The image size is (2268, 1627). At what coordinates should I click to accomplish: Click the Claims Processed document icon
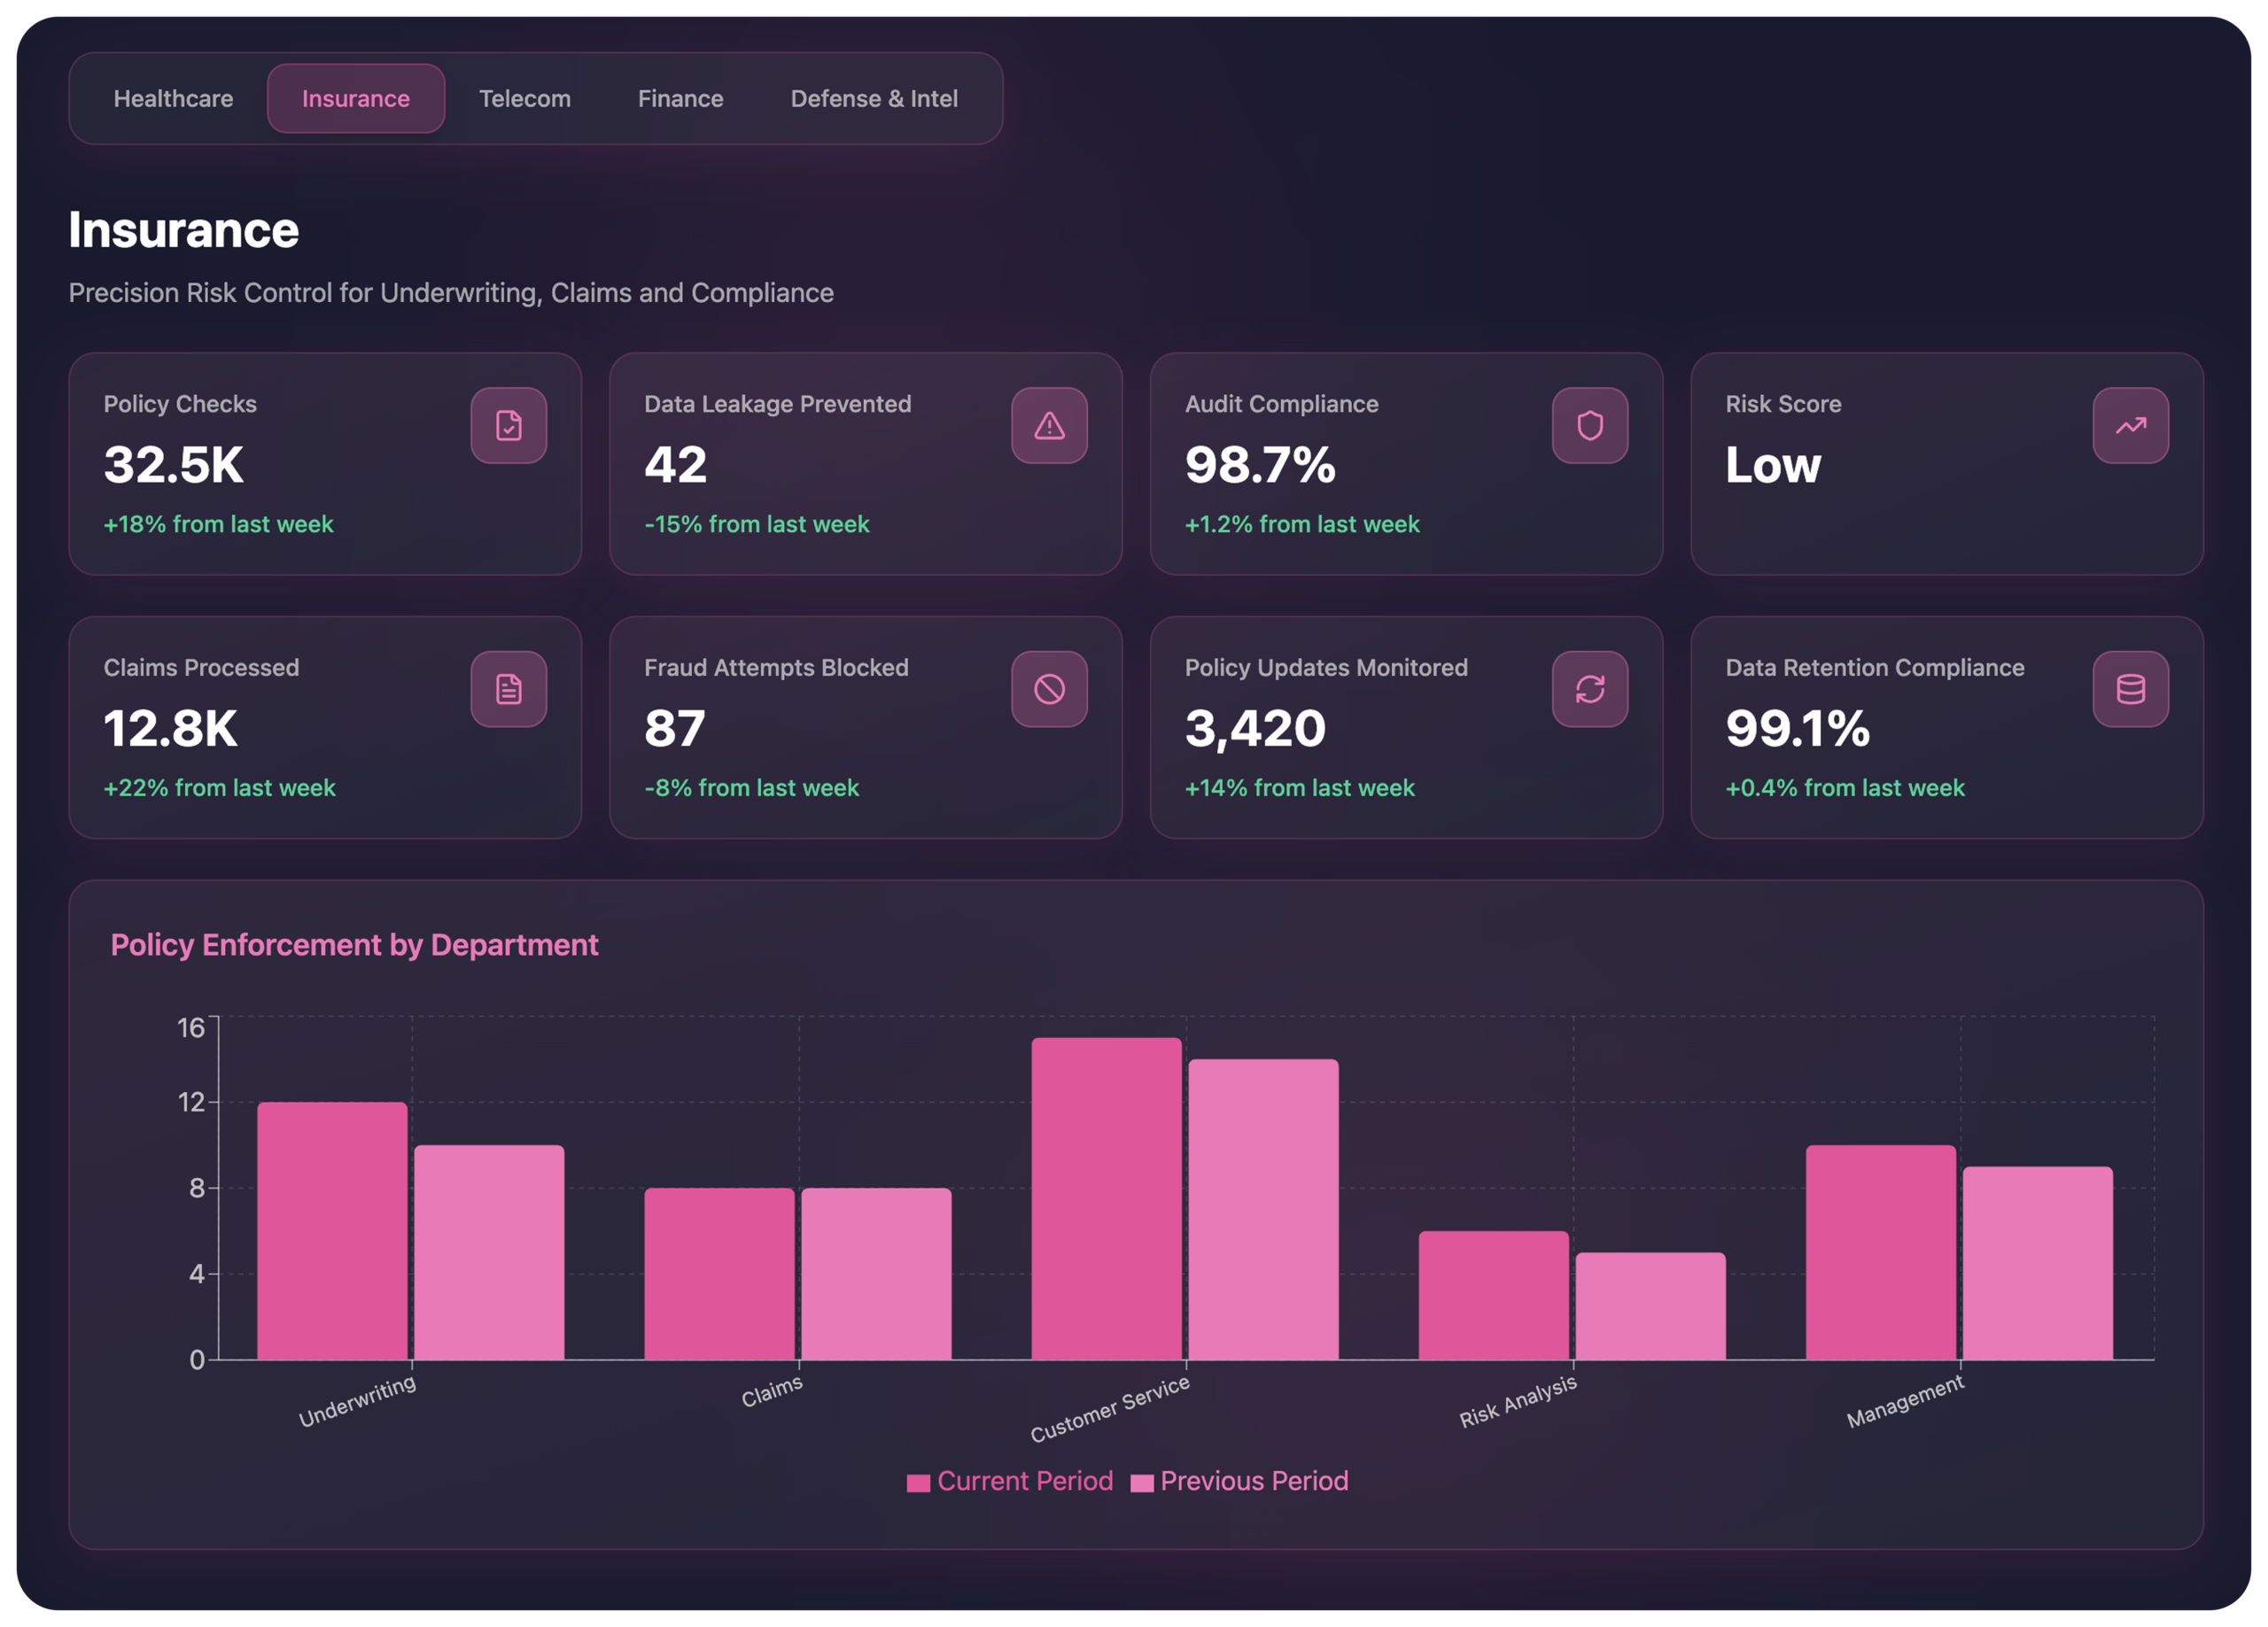(x=508, y=689)
